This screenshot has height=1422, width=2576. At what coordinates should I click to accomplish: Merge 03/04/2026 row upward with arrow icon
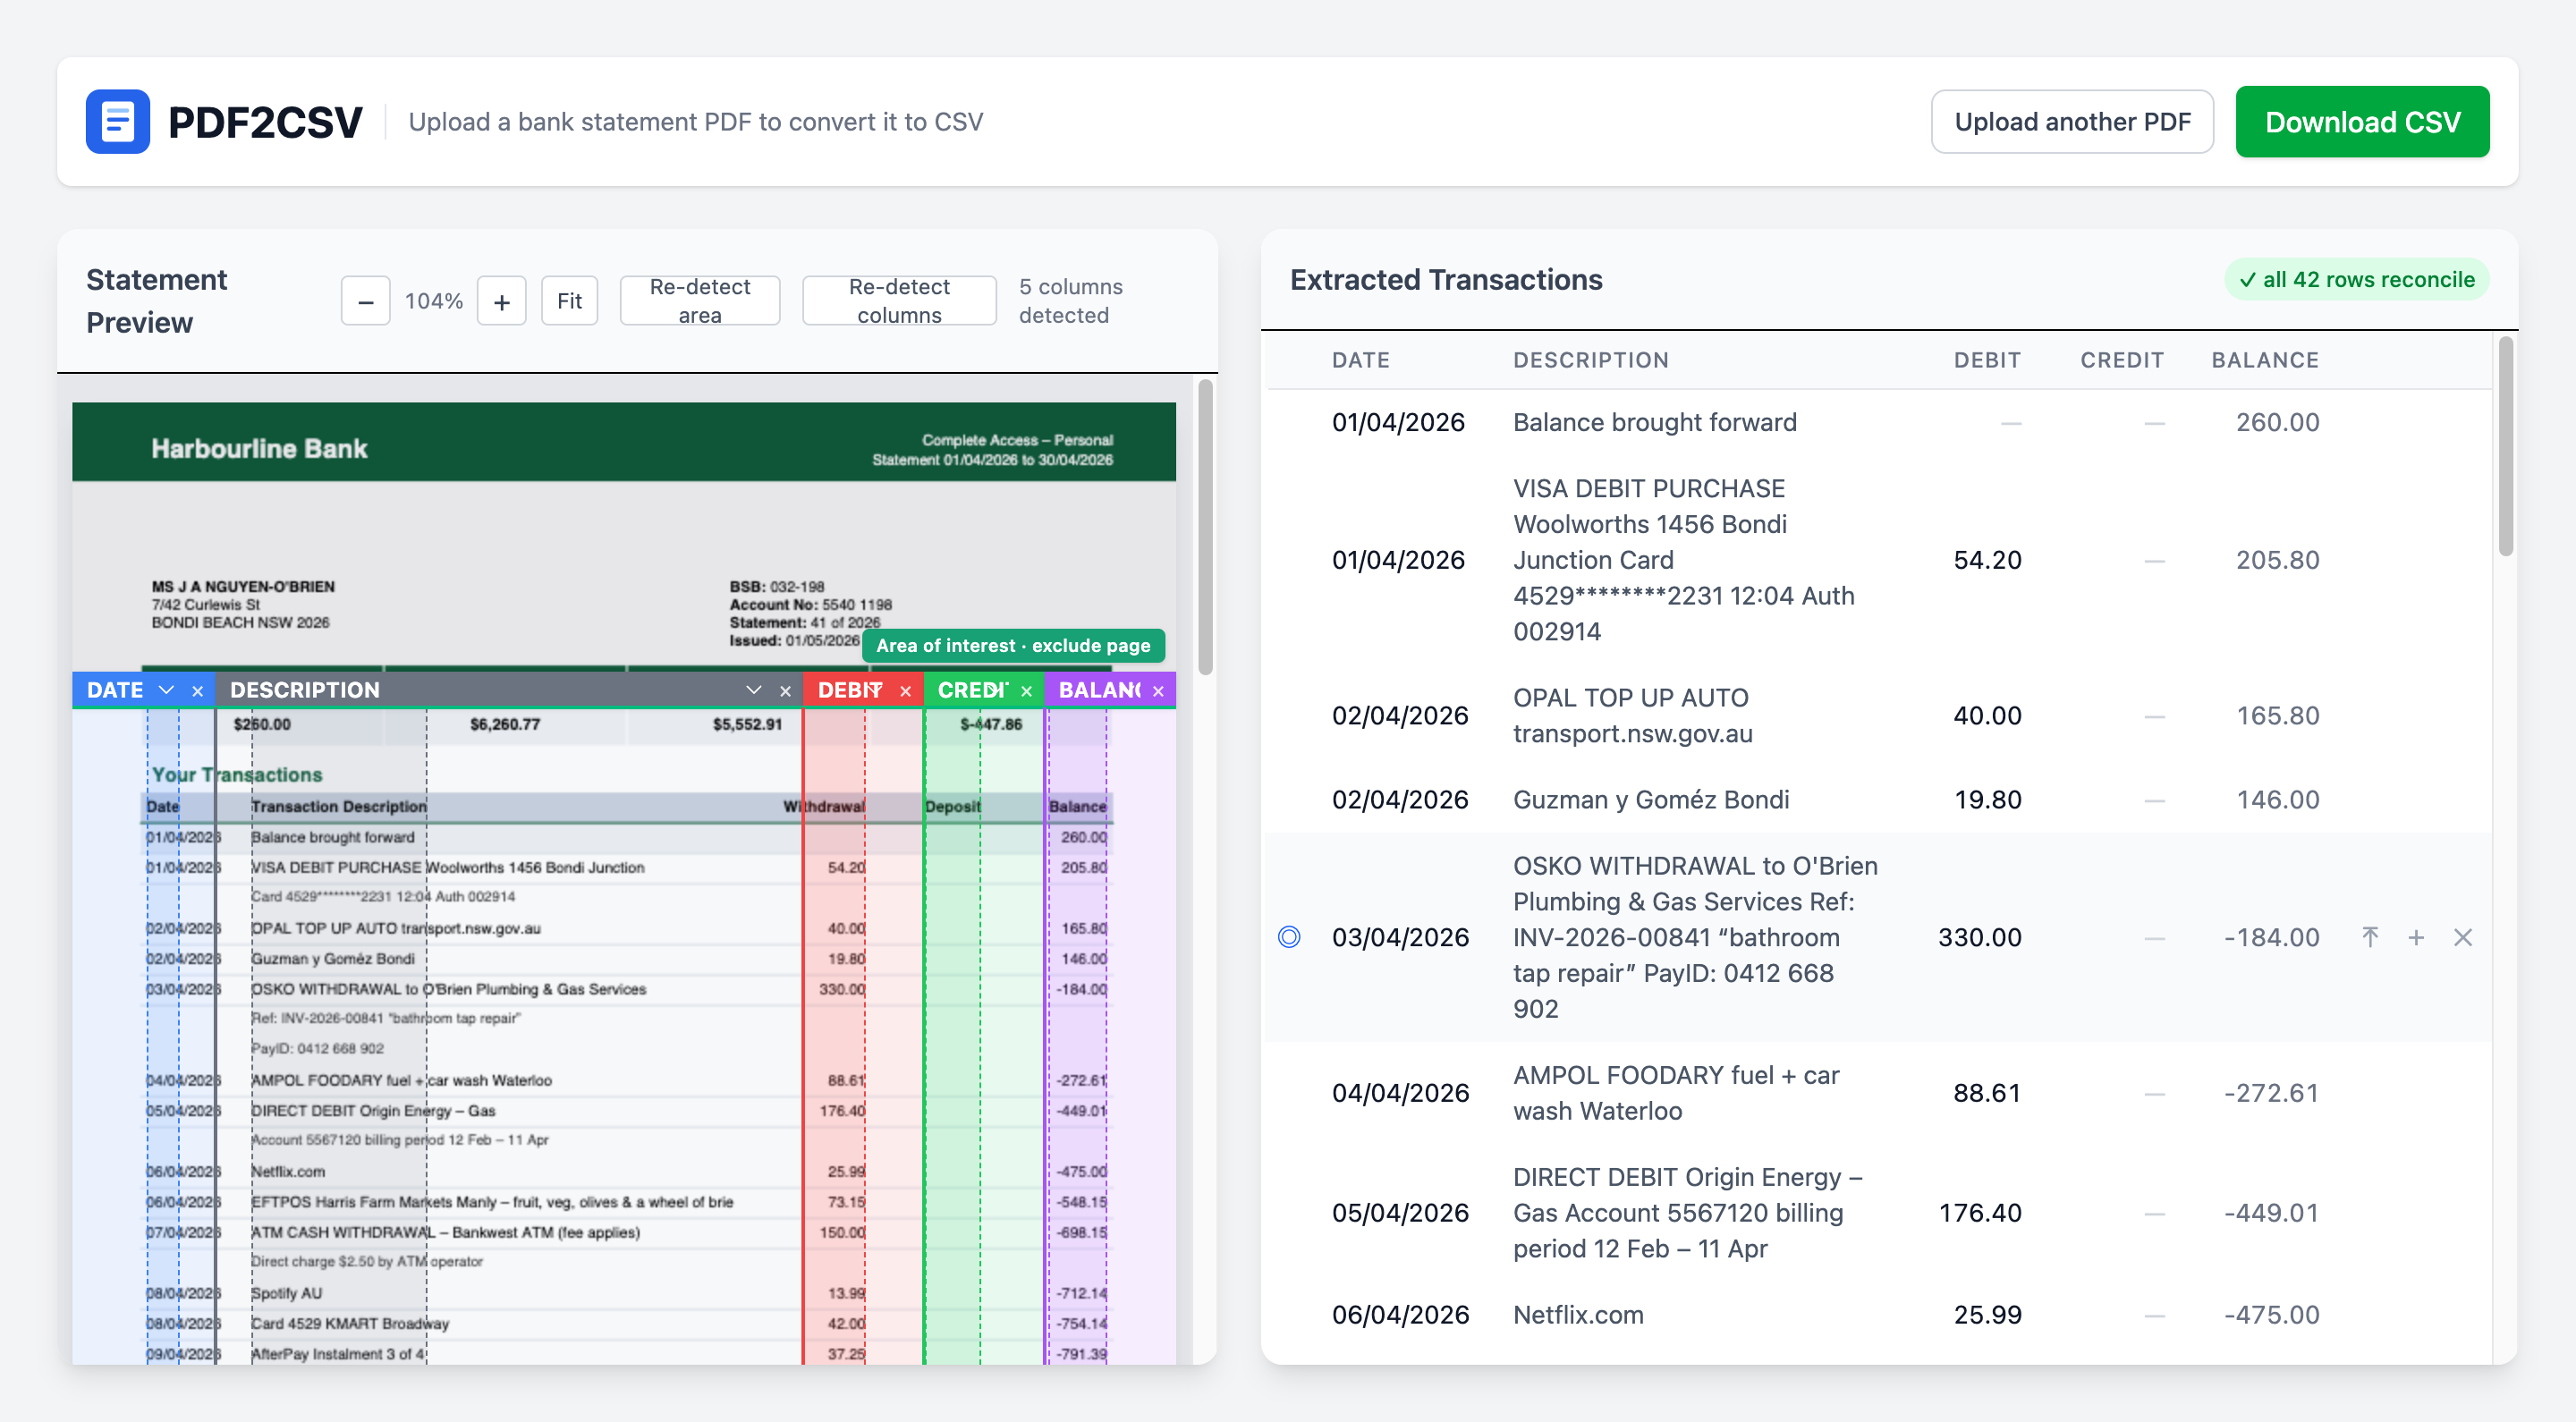(2369, 937)
